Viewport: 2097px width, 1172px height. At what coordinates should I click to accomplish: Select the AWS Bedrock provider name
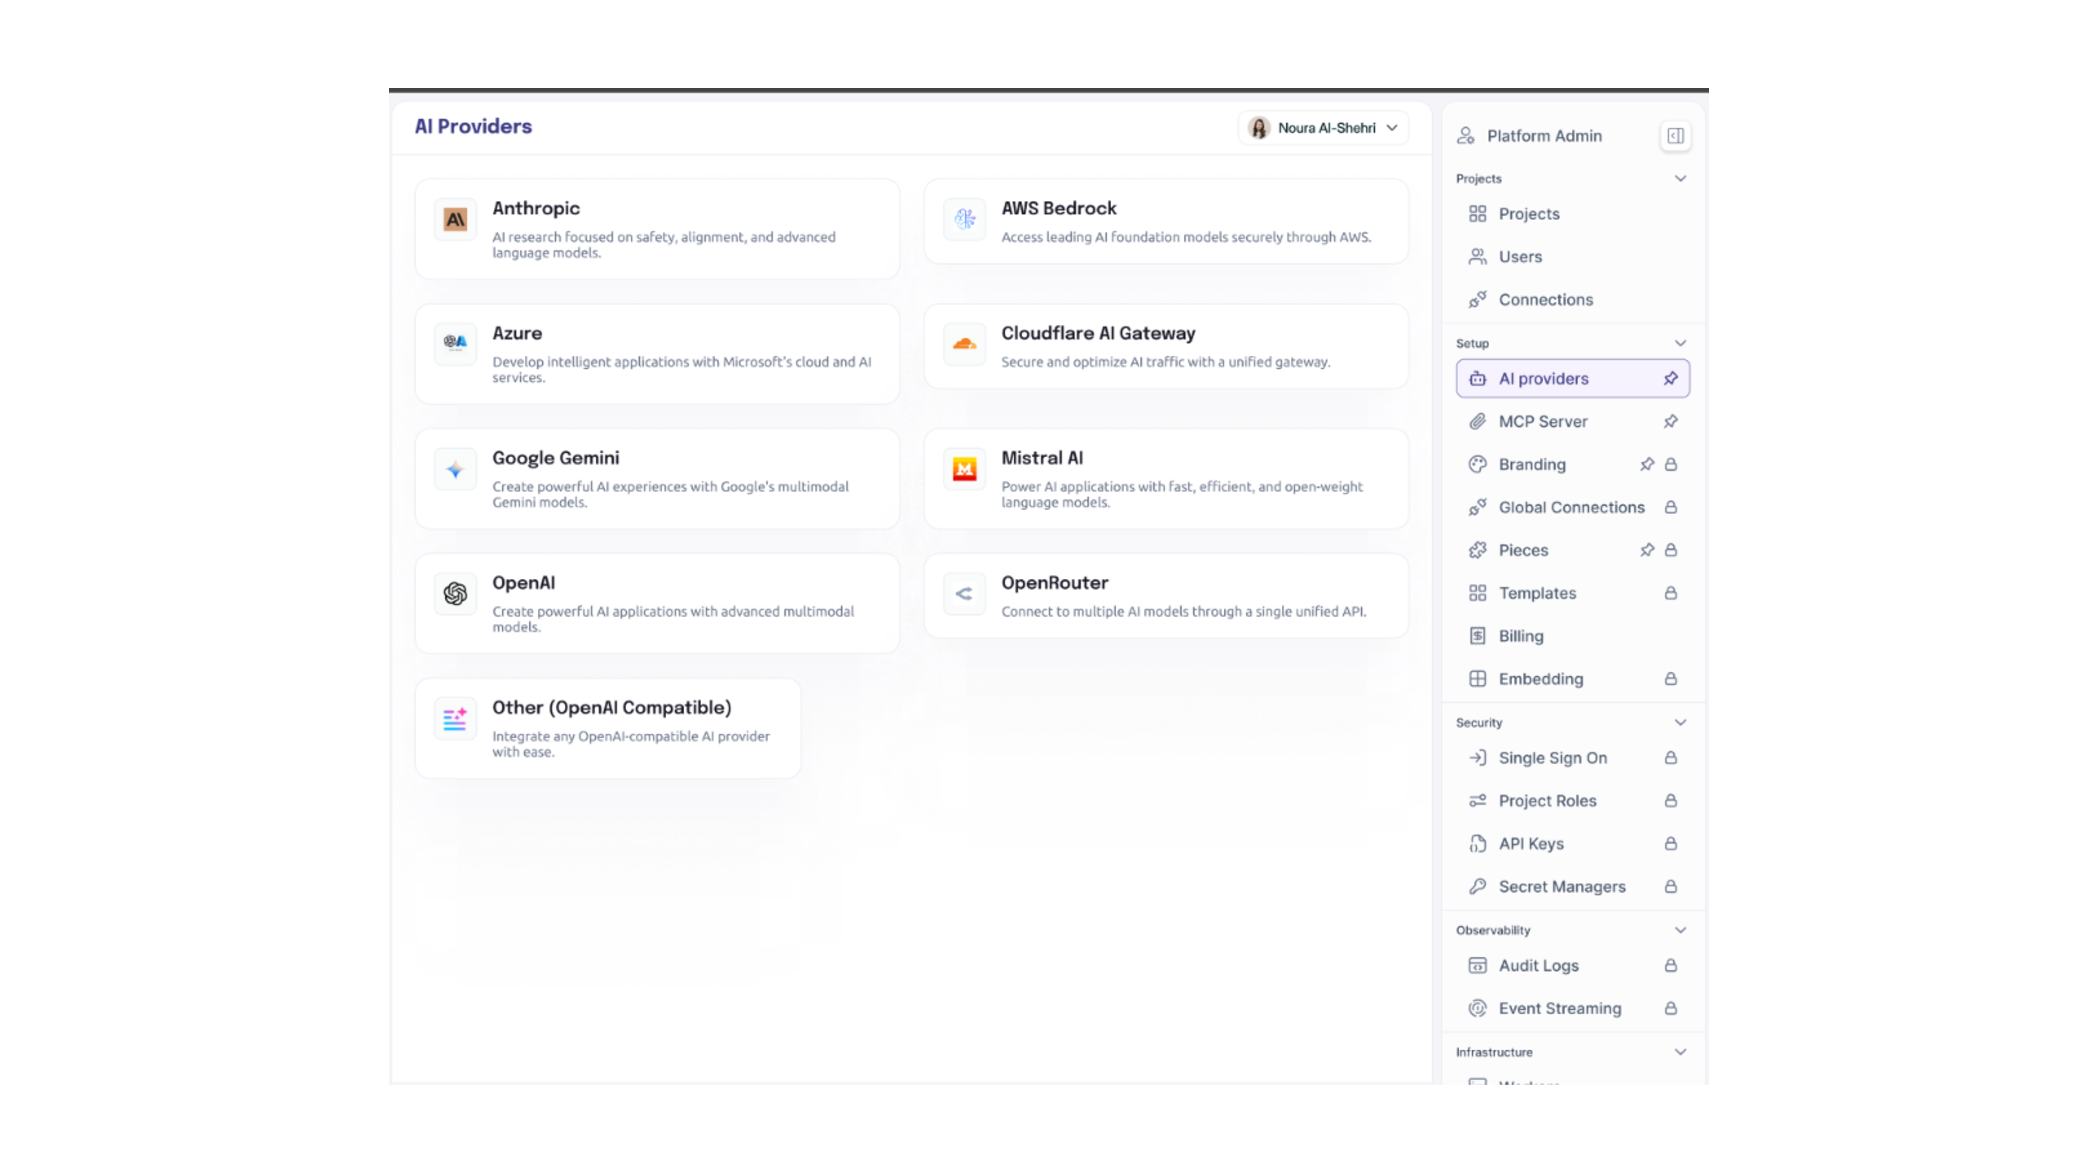click(1059, 209)
